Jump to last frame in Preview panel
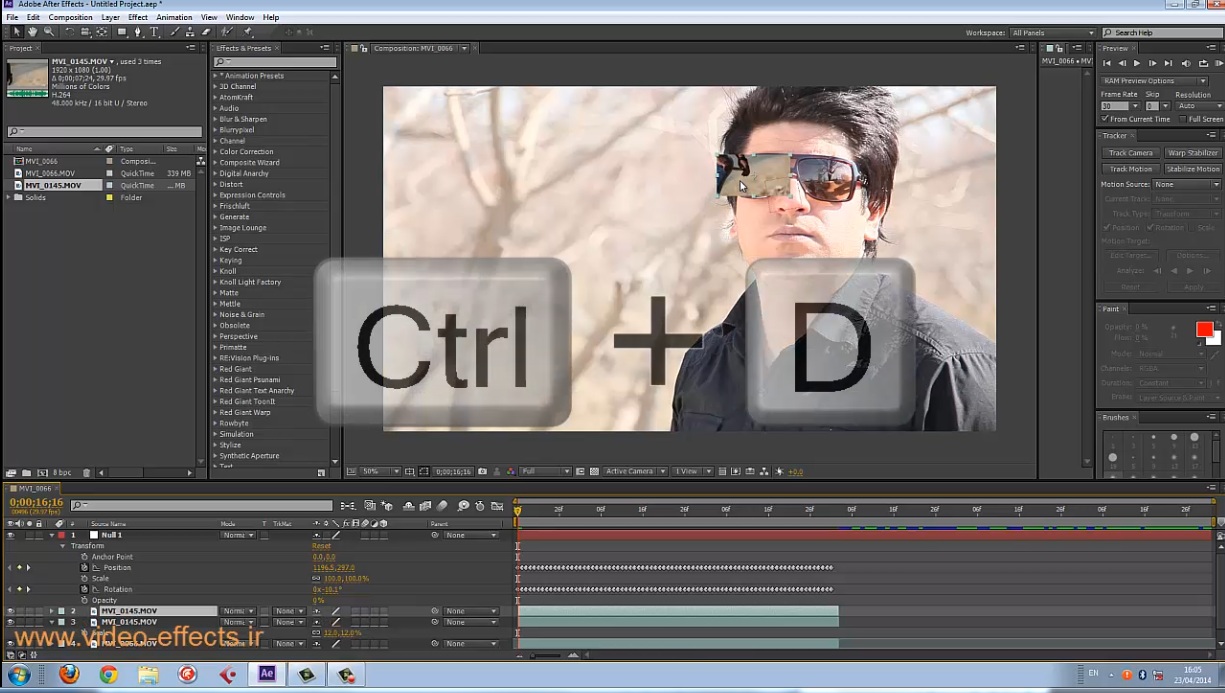Image resolution: width=1225 pixels, height=693 pixels. (x=1168, y=63)
